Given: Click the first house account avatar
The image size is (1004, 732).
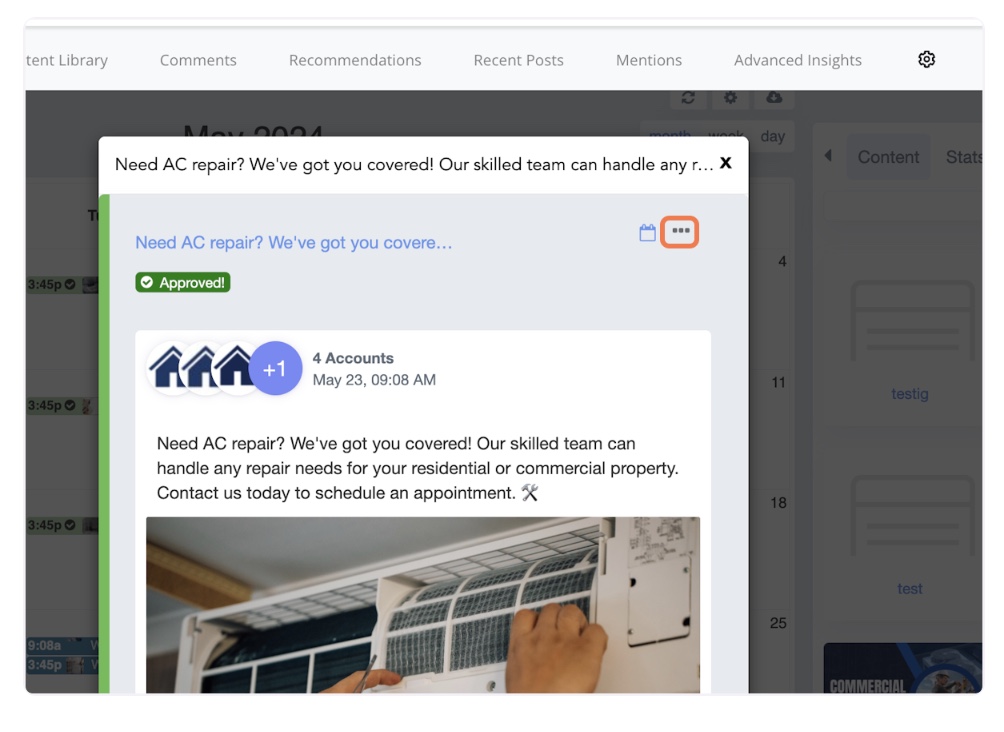Looking at the screenshot, I should pyautogui.click(x=170, y=369).
